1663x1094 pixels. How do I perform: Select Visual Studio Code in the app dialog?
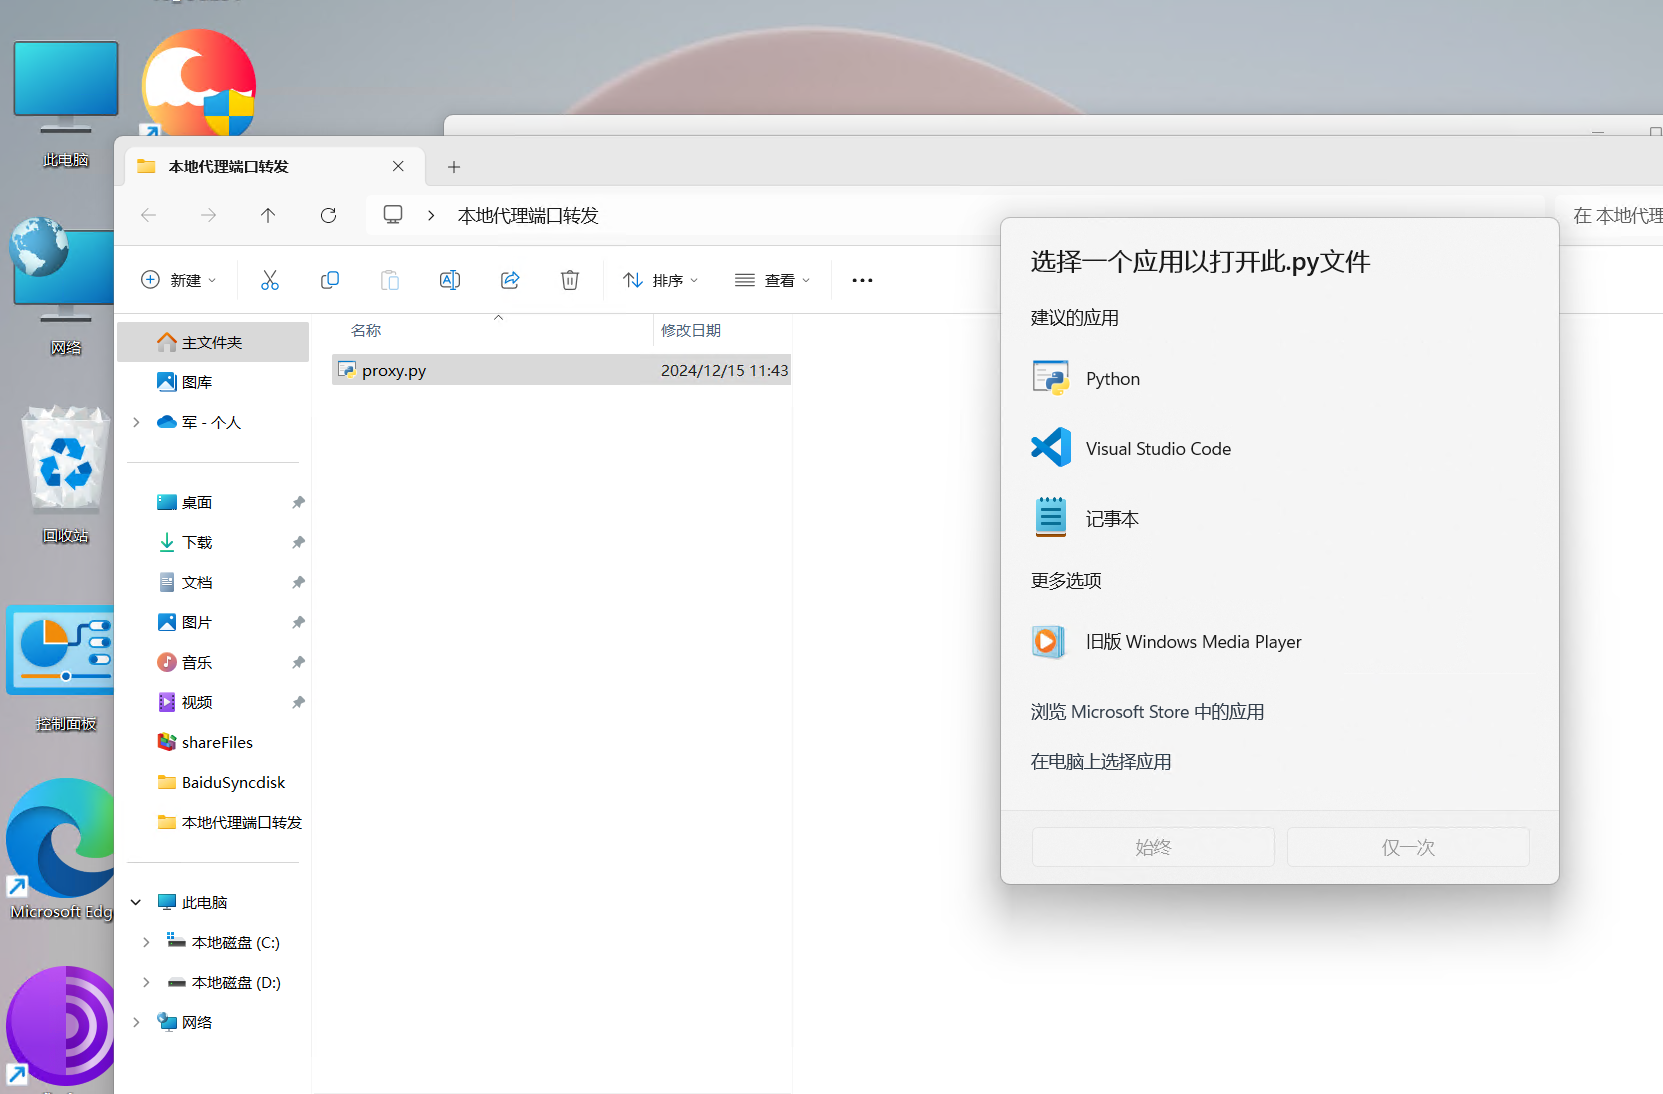1158,448
